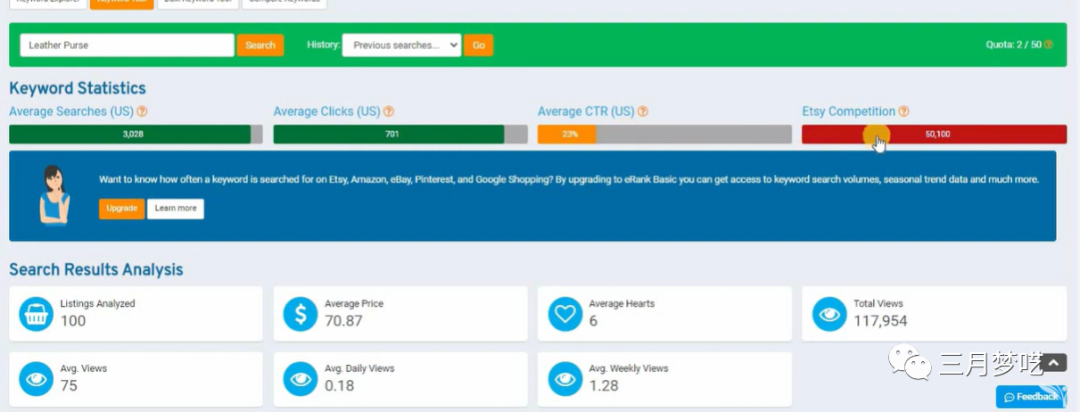Click the Average Hearts value 6
The width and height of the screenshot is (1080, 412).
(x=594, y=321)
